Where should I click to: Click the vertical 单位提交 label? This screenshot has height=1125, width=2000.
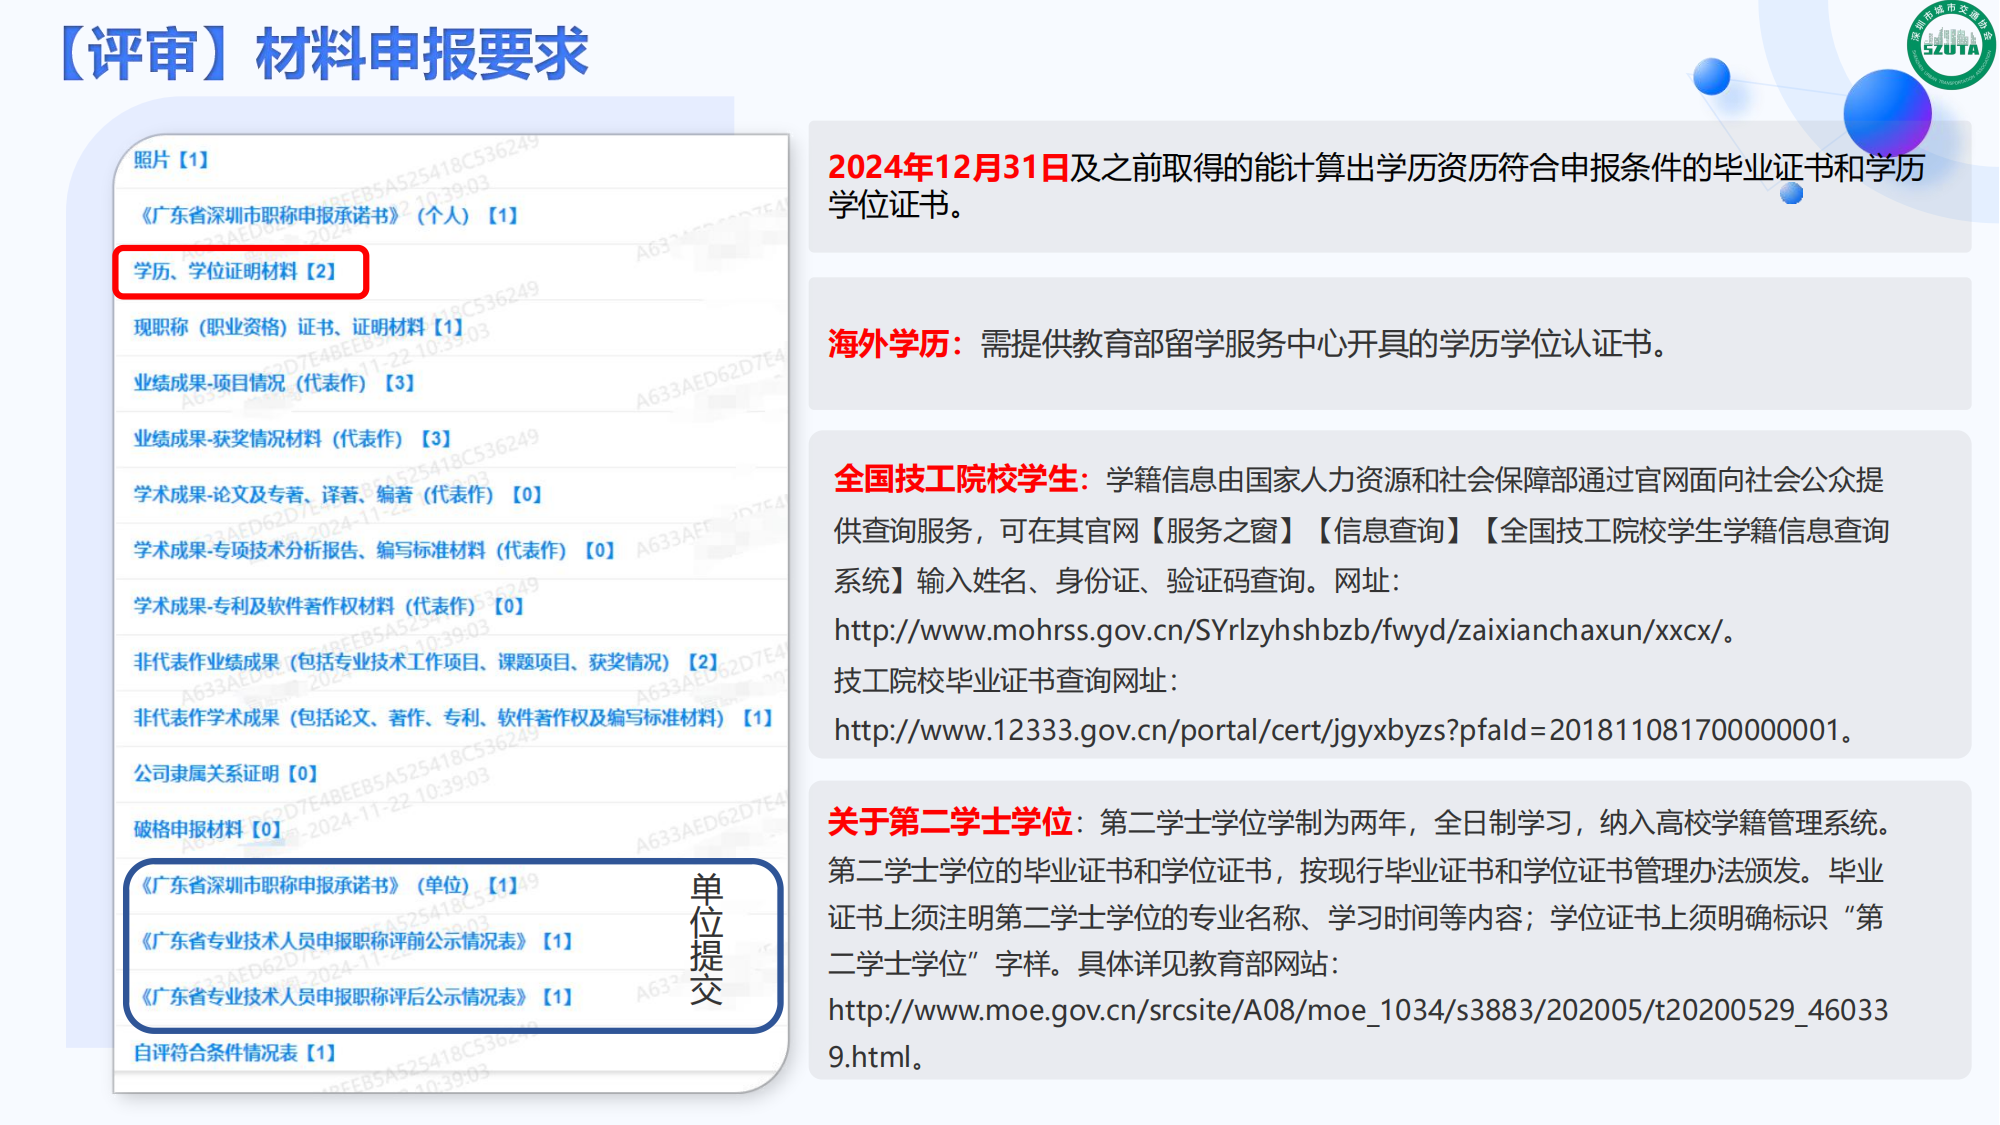click(x=706, y=939)
